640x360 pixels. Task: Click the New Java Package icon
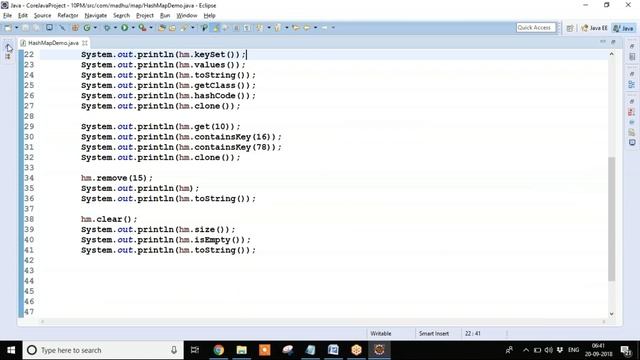(75, 28)
